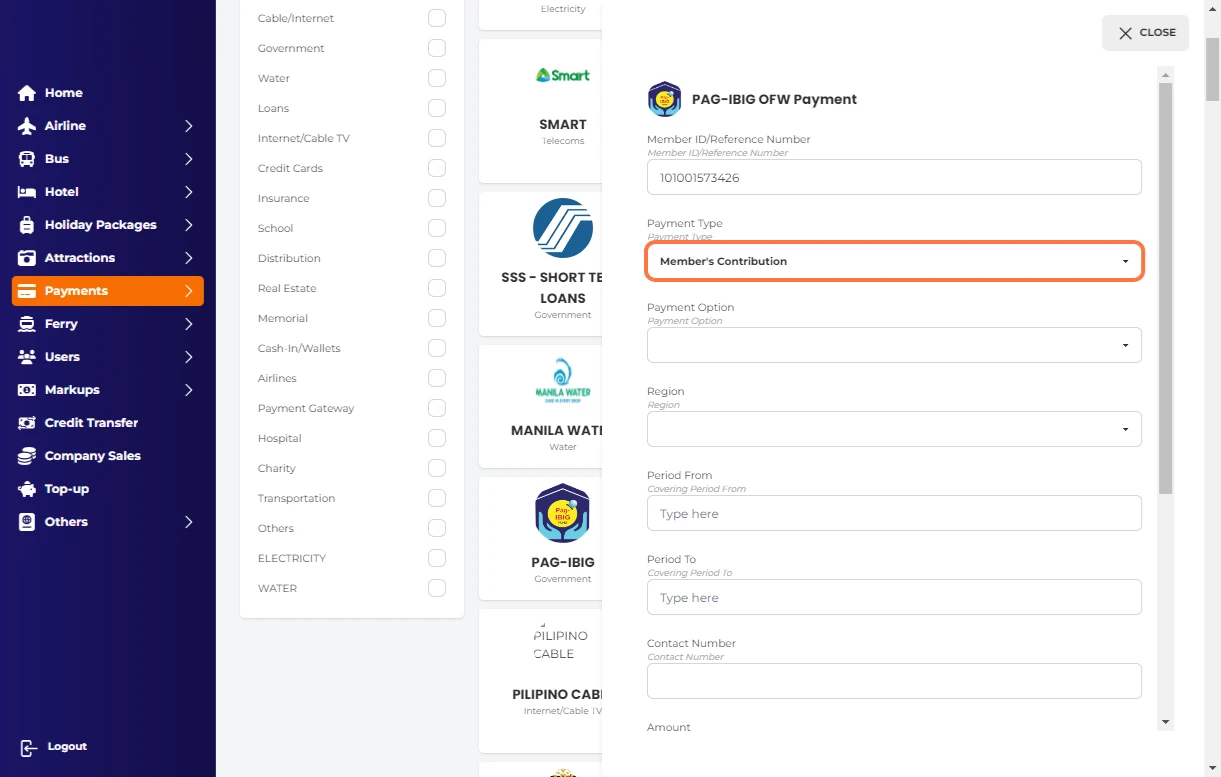Open the Credit Transfer menu item
The height and width of the screenshot is (777, 1221).
pyautogui.click(x=91, y=423)
